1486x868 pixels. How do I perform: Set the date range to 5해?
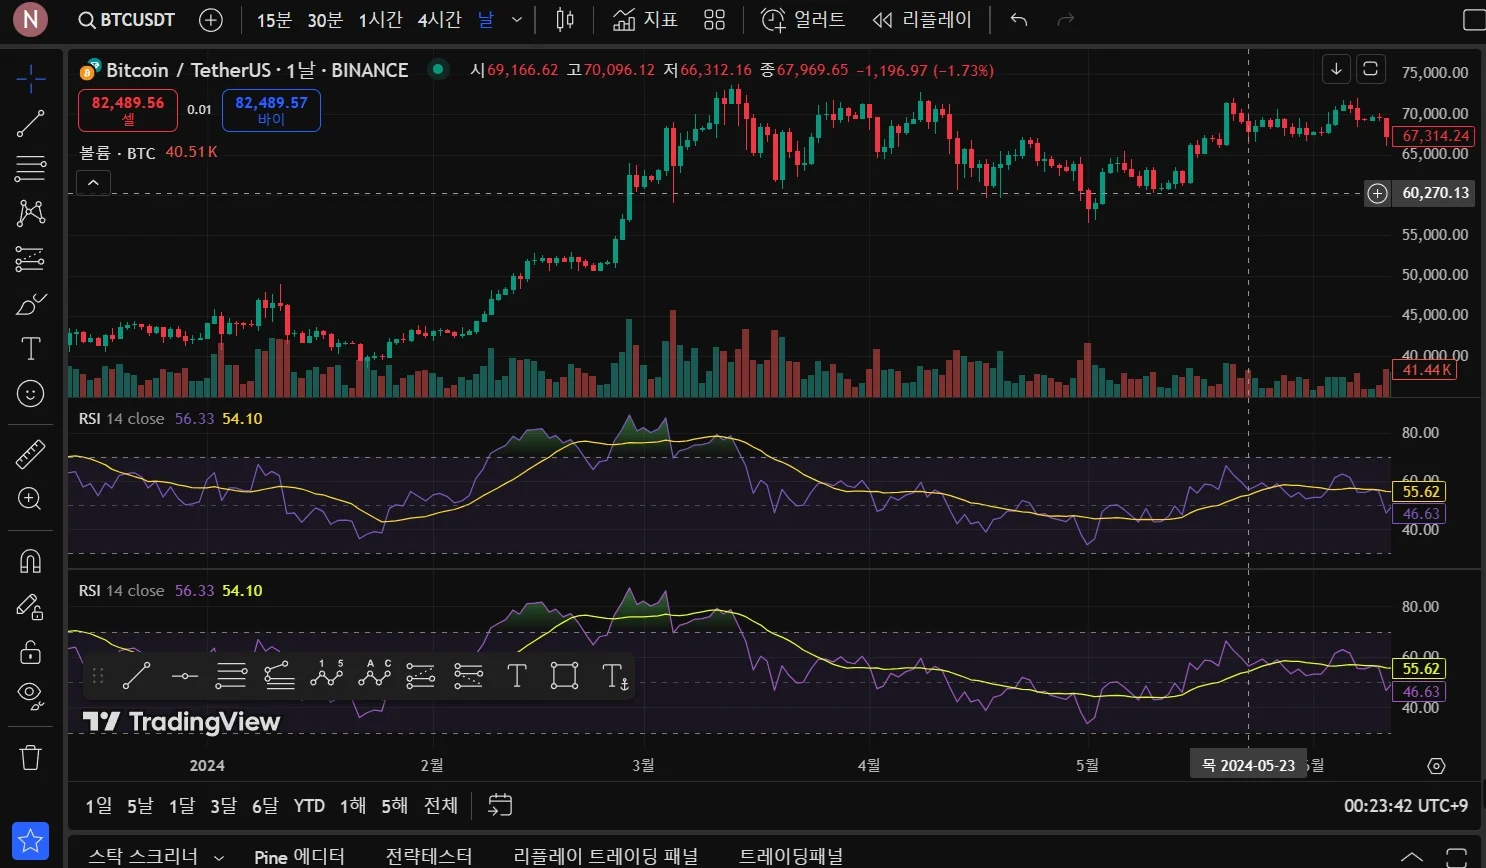click(x=394, y=806)
